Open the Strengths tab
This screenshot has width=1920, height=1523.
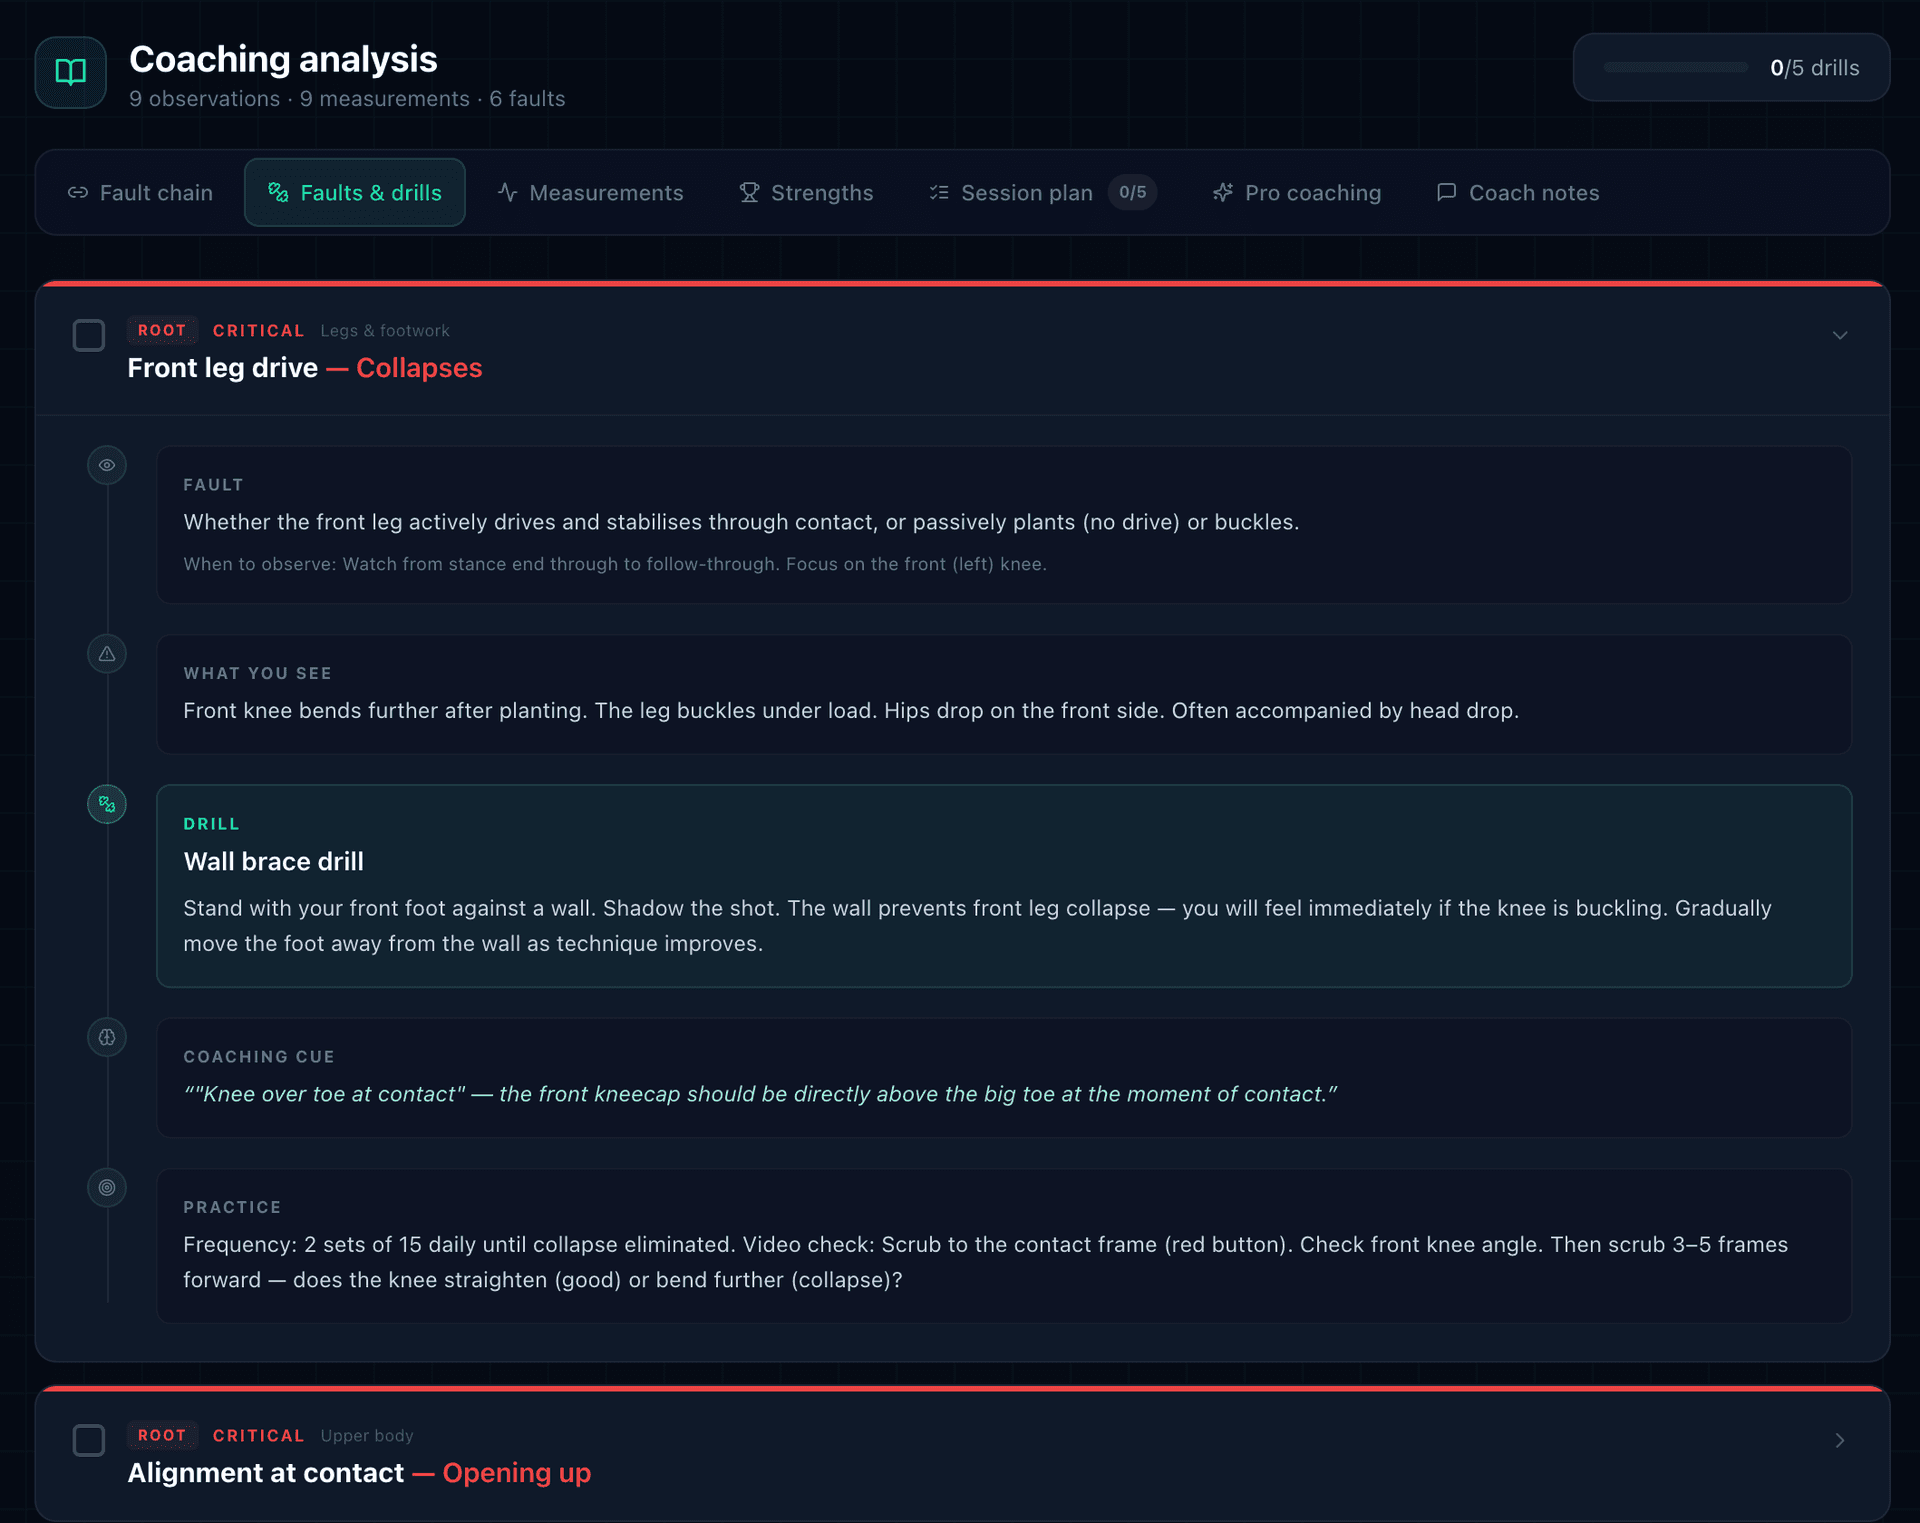(x=806, y=193)
